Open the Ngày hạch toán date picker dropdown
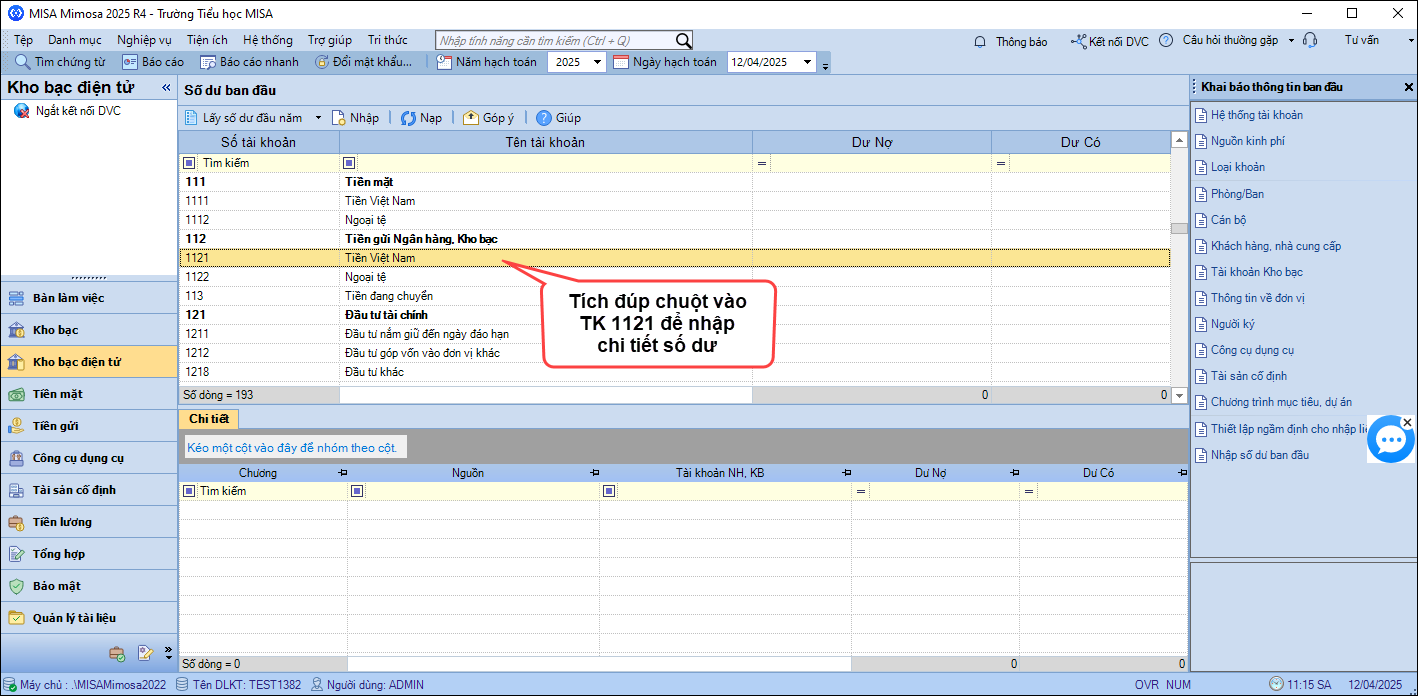The width and height of the screenshot is (1418, 696). (809, 62)
